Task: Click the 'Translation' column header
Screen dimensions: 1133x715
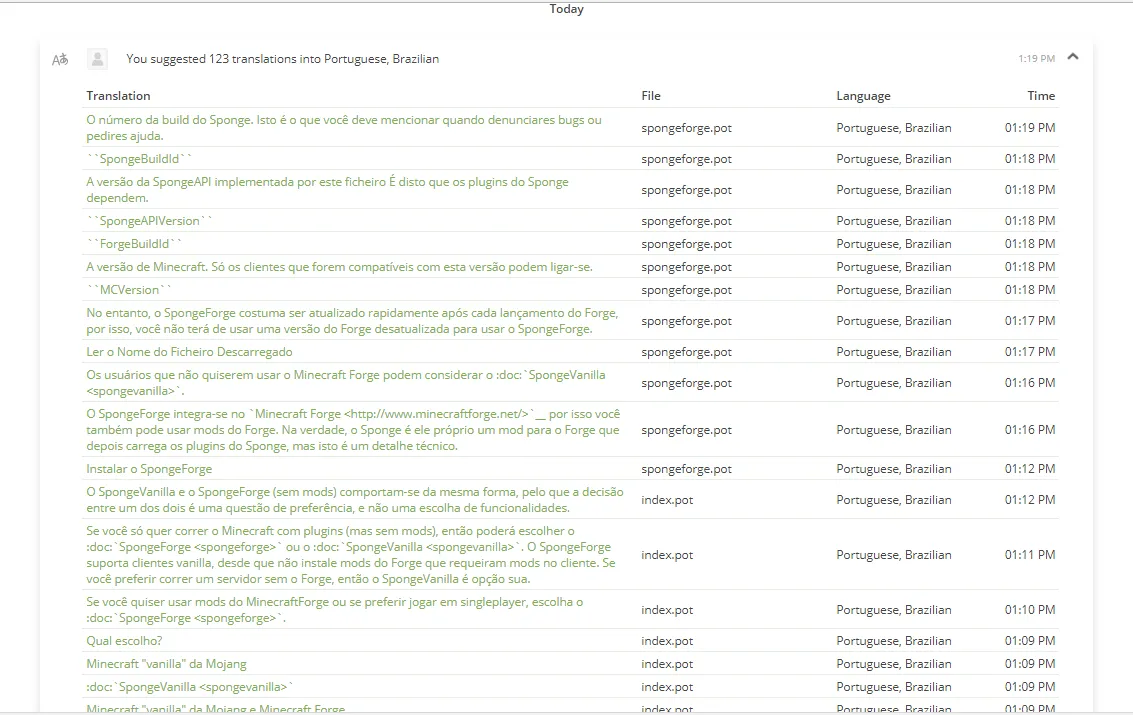Action: point(119,96)
